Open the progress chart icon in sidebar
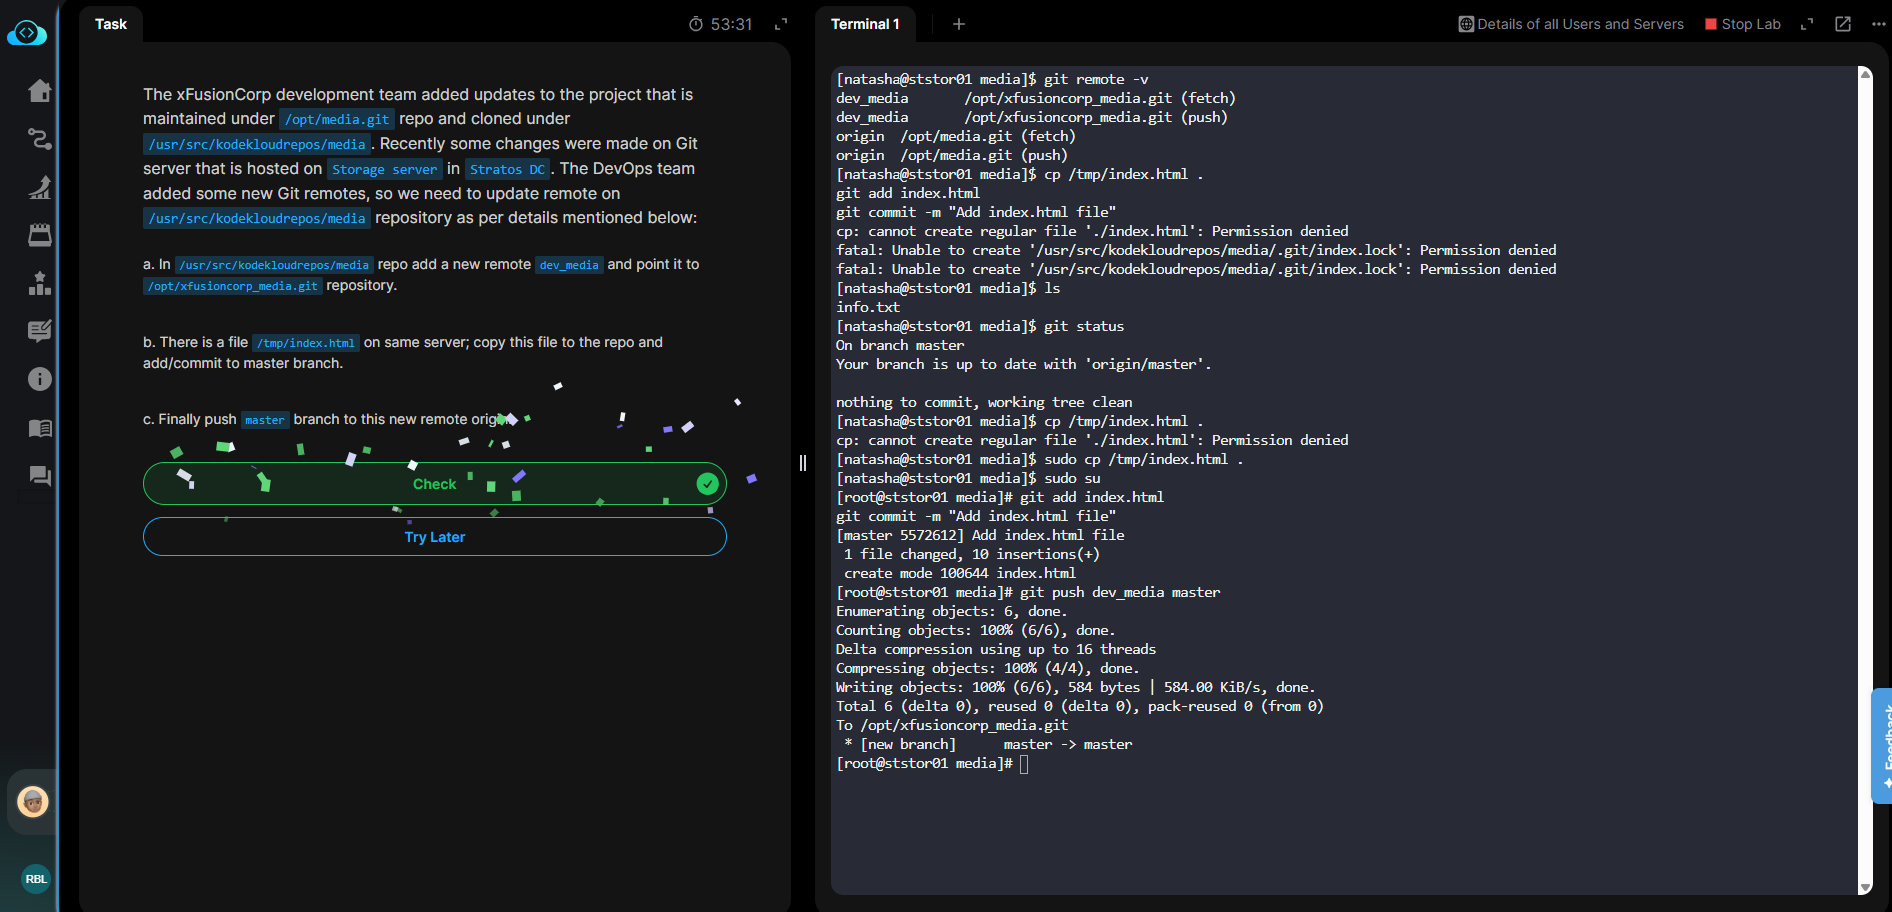The width and height of the screenshot is (1892, 912). (39, 187)
